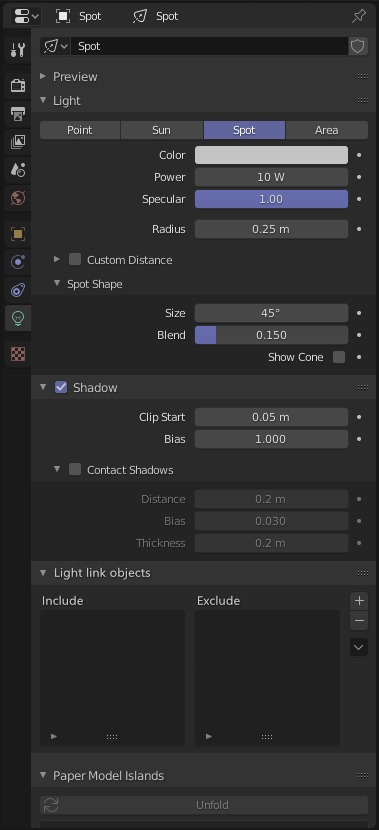
Task: Animate Power property dot
Action: tap(359, 177)
